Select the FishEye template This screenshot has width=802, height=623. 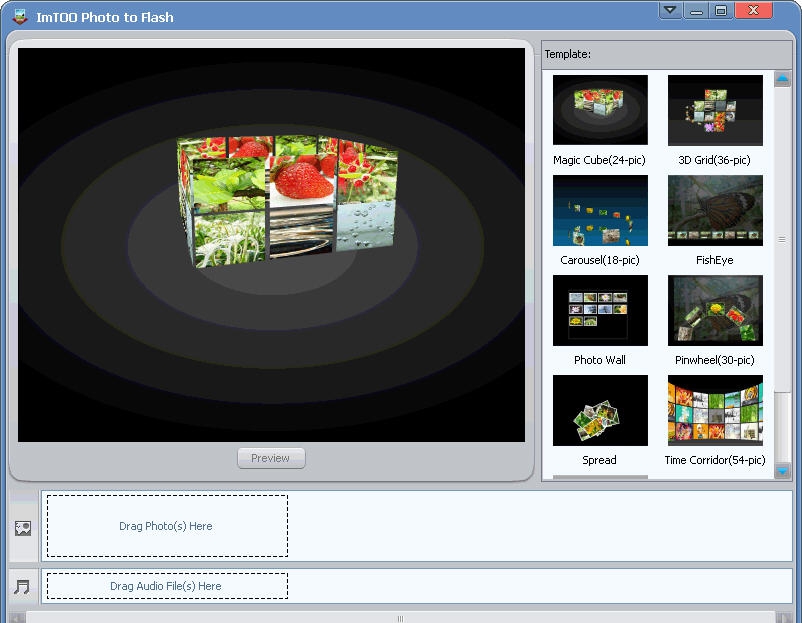click(714, 210)
